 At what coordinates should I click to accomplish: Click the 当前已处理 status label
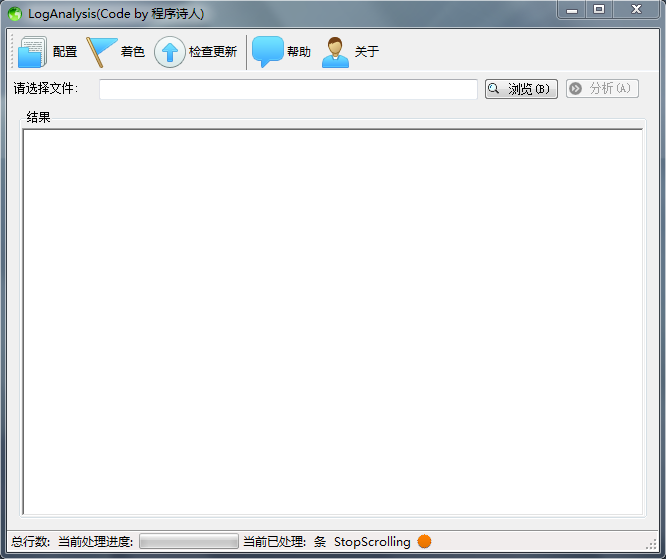click(x=274, y=542)
